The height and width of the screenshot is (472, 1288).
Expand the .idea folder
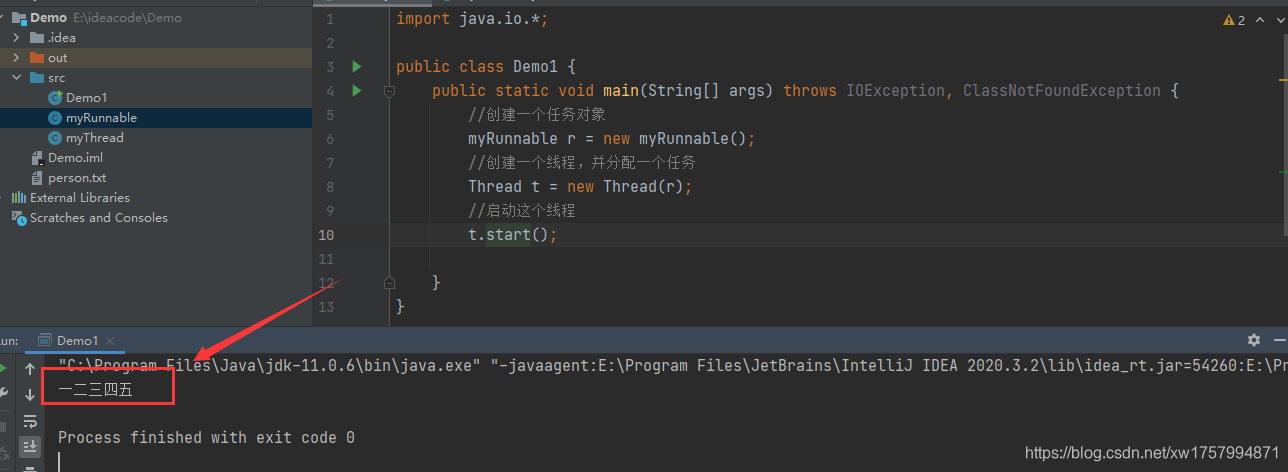pyautogui.click(x=16, y=38)
